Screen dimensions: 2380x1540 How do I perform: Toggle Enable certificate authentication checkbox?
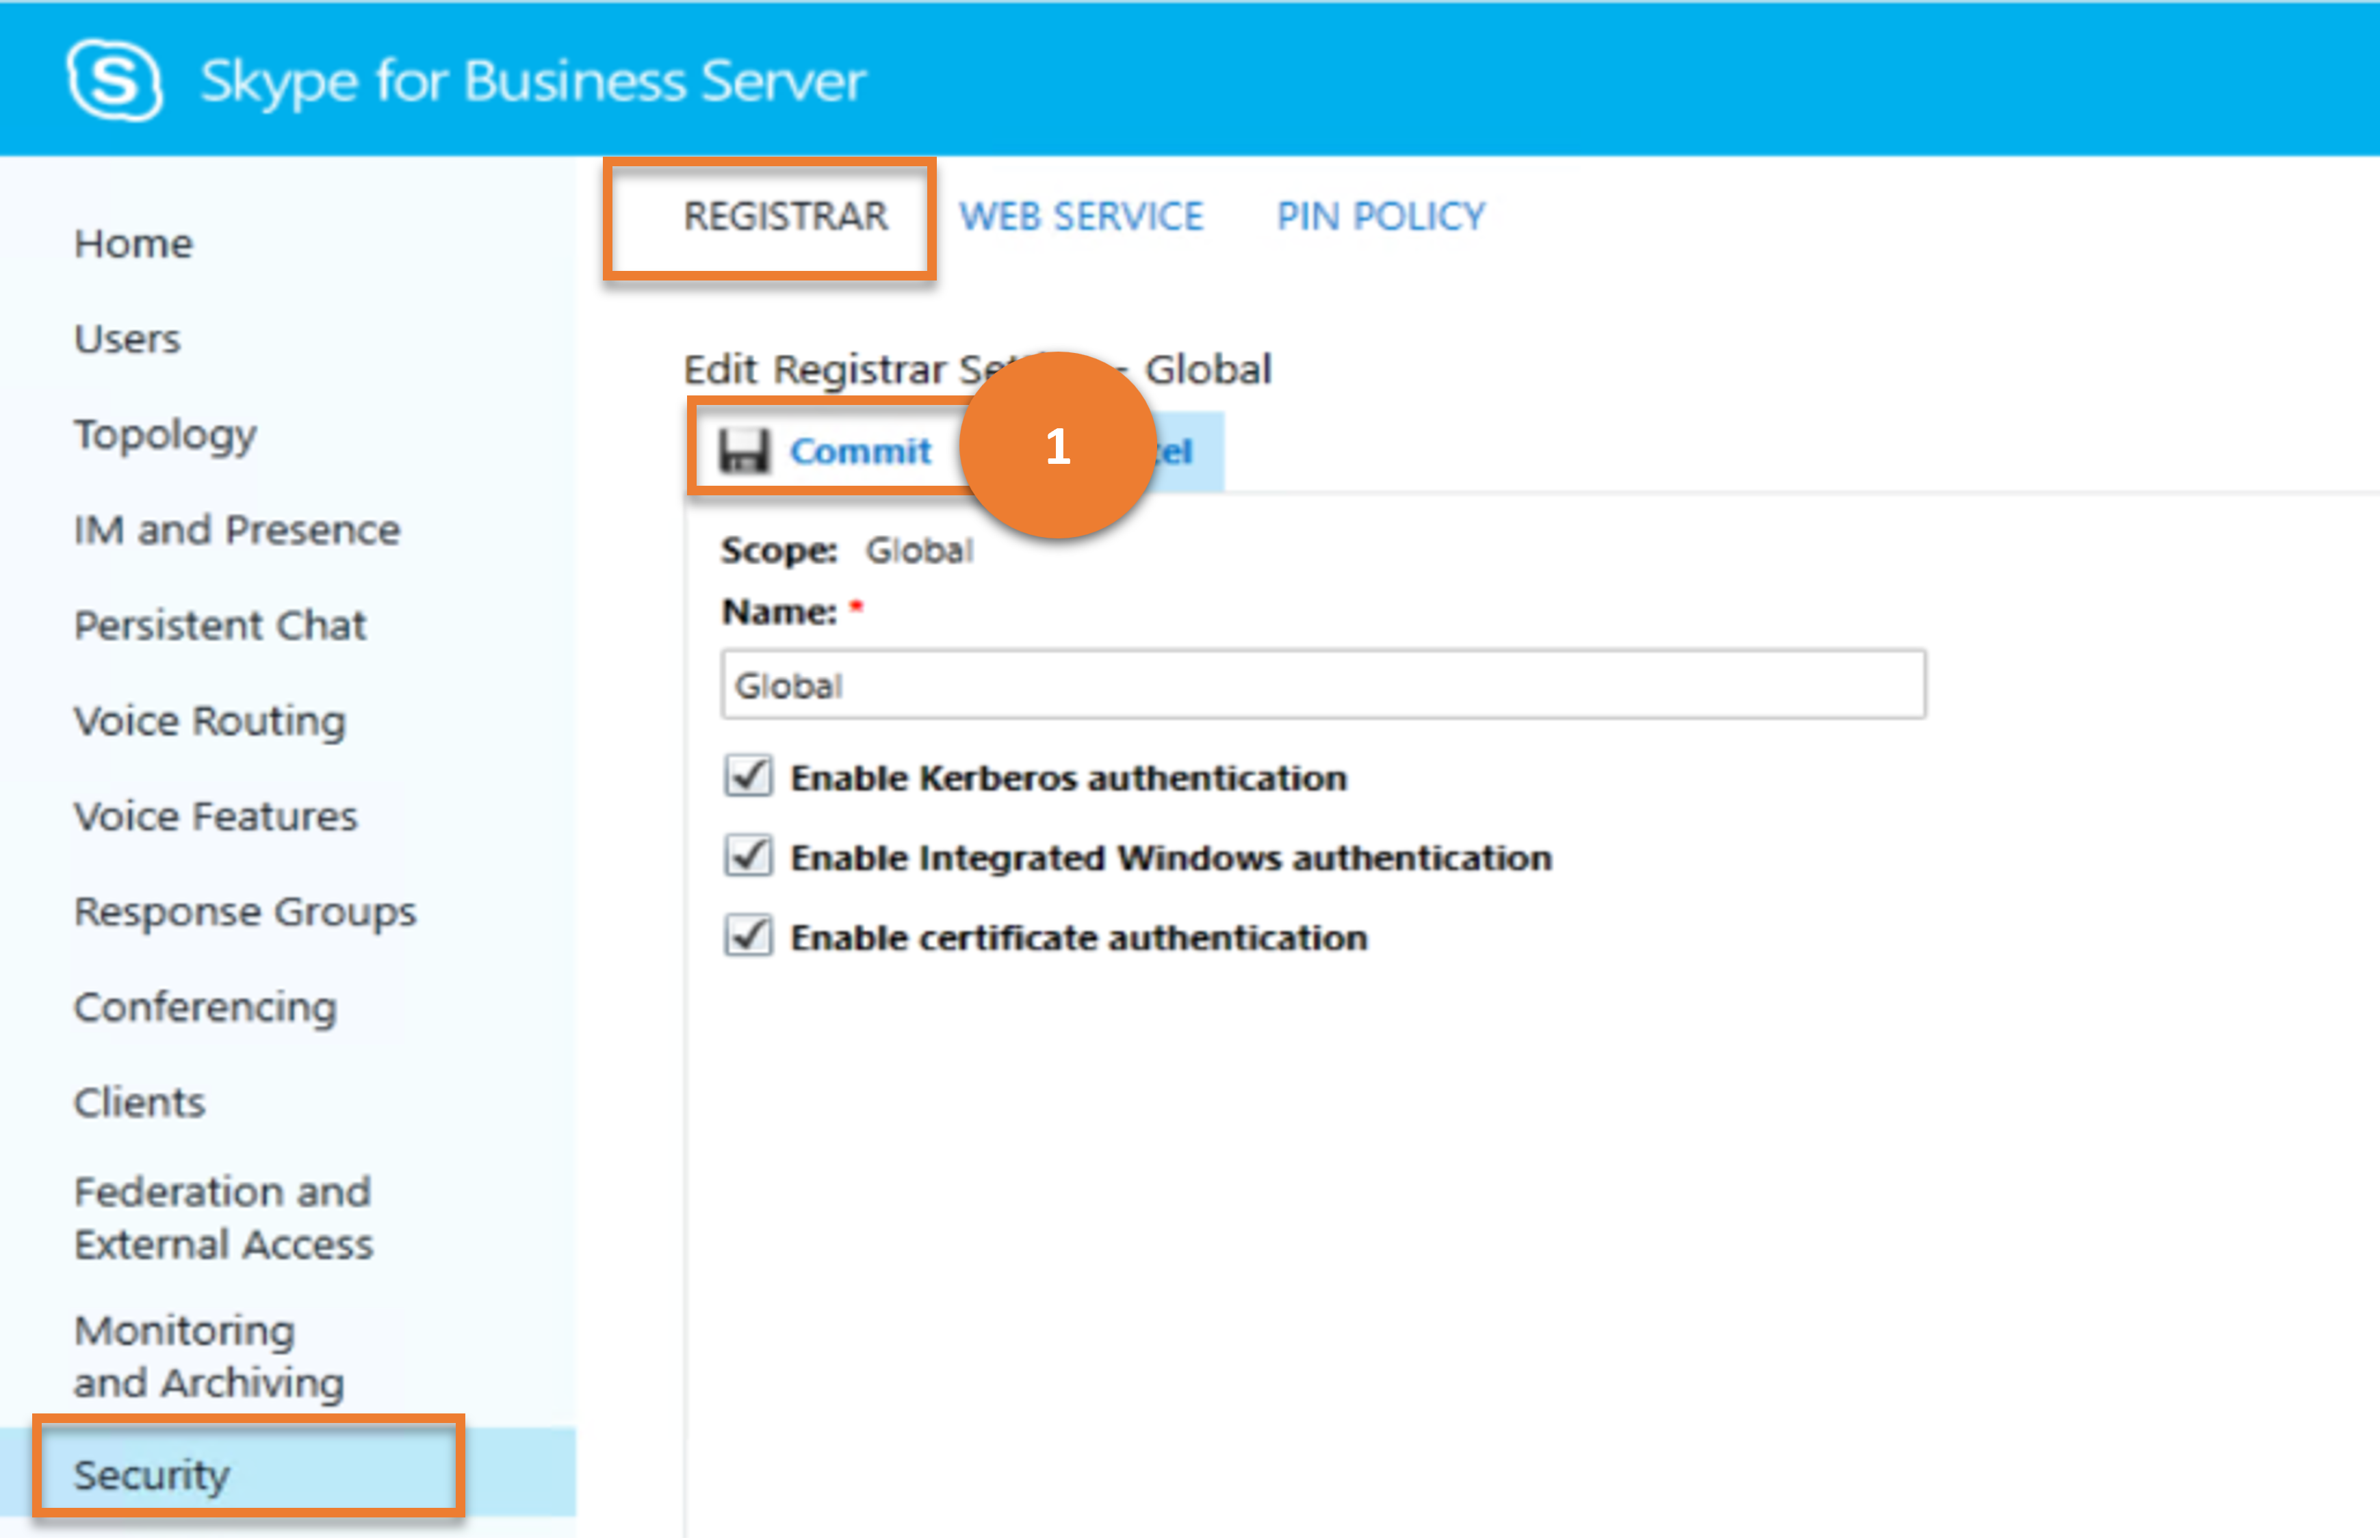pos(748,936)
